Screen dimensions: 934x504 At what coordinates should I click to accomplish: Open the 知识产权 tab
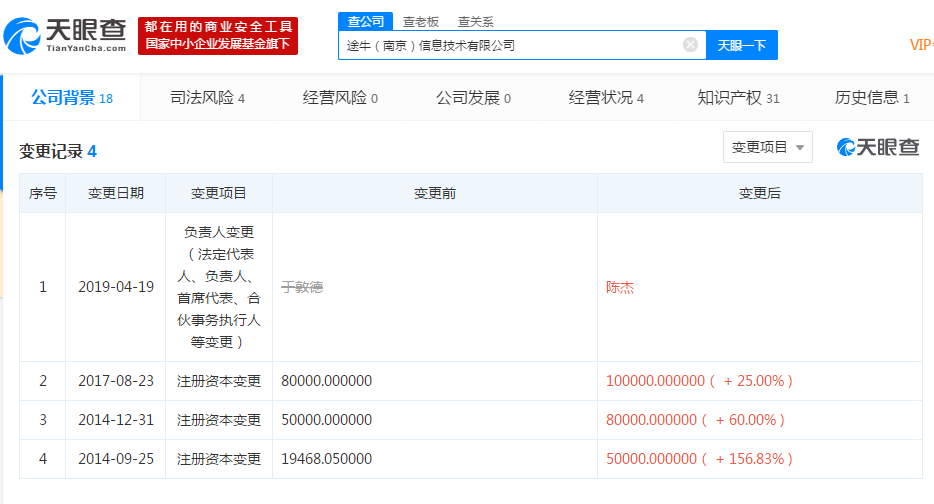[739, 98]
